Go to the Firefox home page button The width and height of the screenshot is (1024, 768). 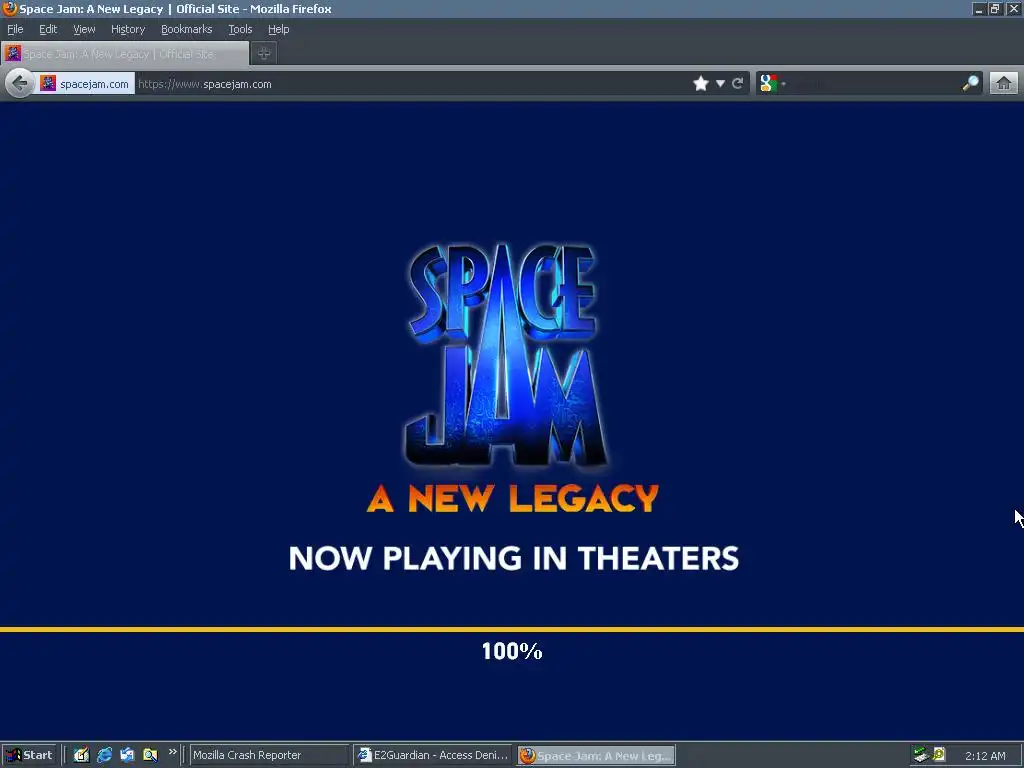point(1004,83)
